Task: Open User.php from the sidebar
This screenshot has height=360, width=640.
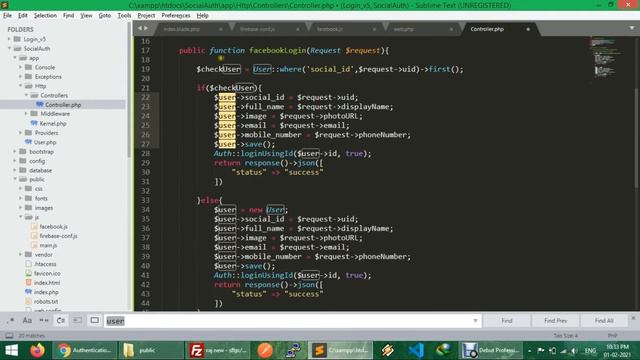Action: tap(45, 142)
